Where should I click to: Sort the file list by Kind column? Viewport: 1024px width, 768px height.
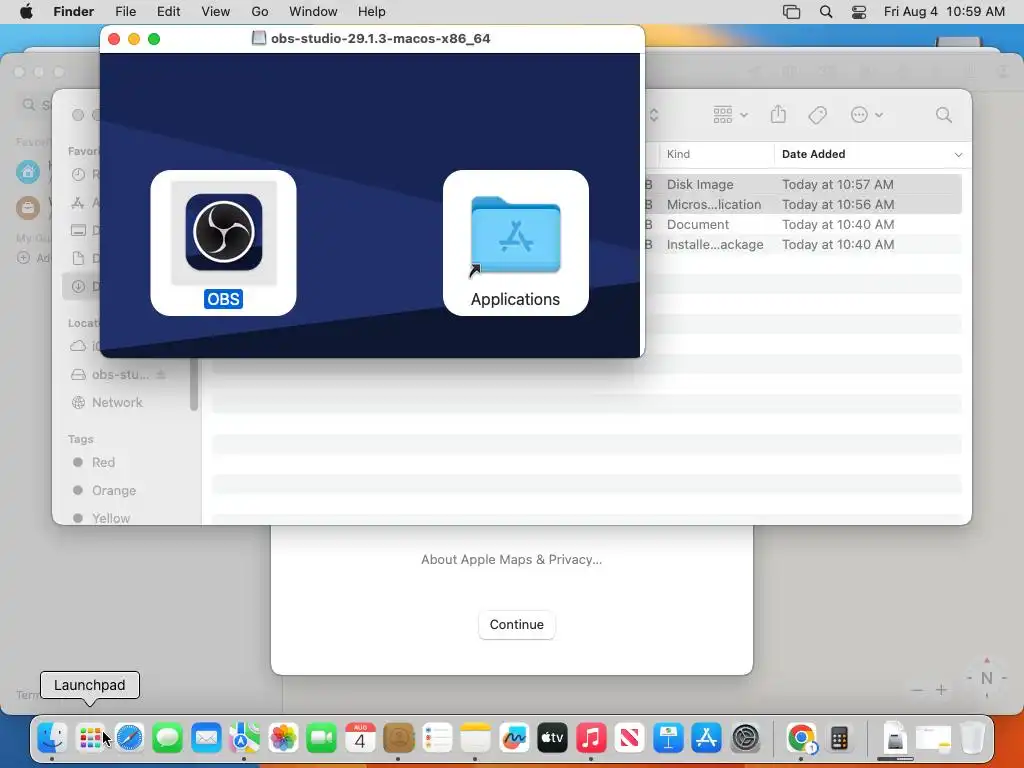click(678, 154)
